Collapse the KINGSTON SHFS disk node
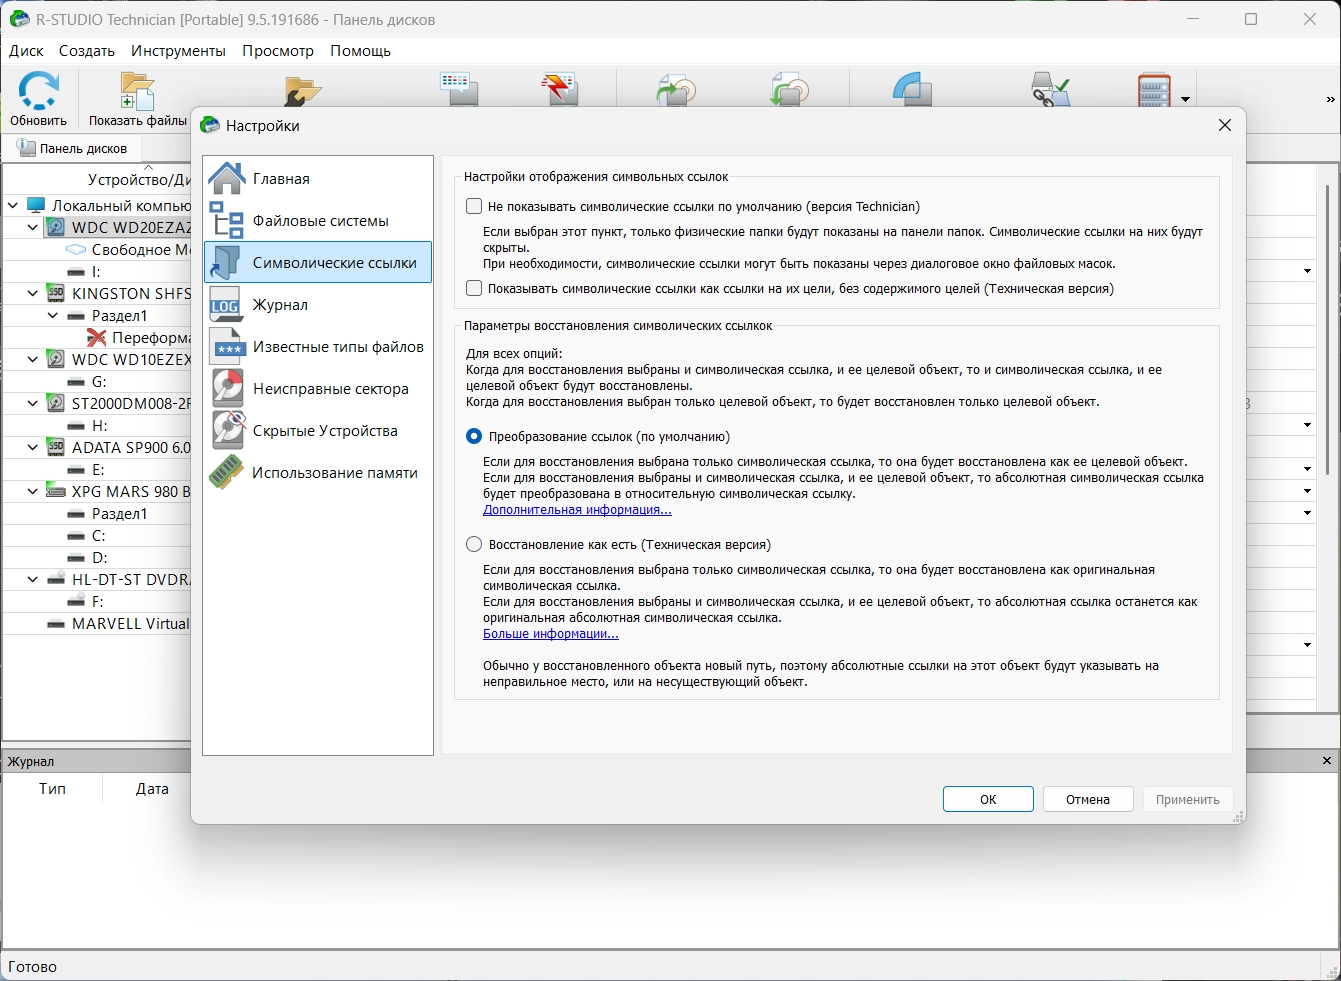The image size is (1341, 981). 33,293
